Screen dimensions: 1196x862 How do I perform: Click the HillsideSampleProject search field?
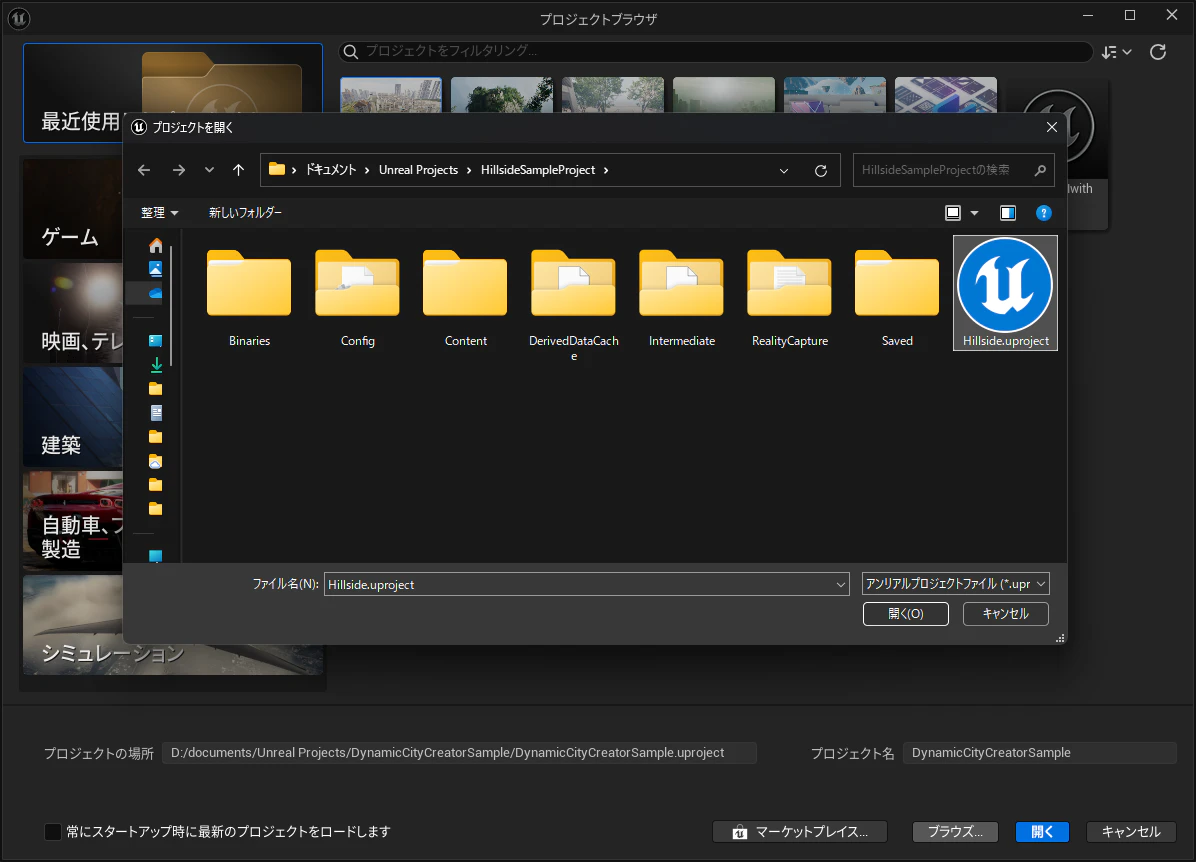pyautogui.click(x=953, y=170)
